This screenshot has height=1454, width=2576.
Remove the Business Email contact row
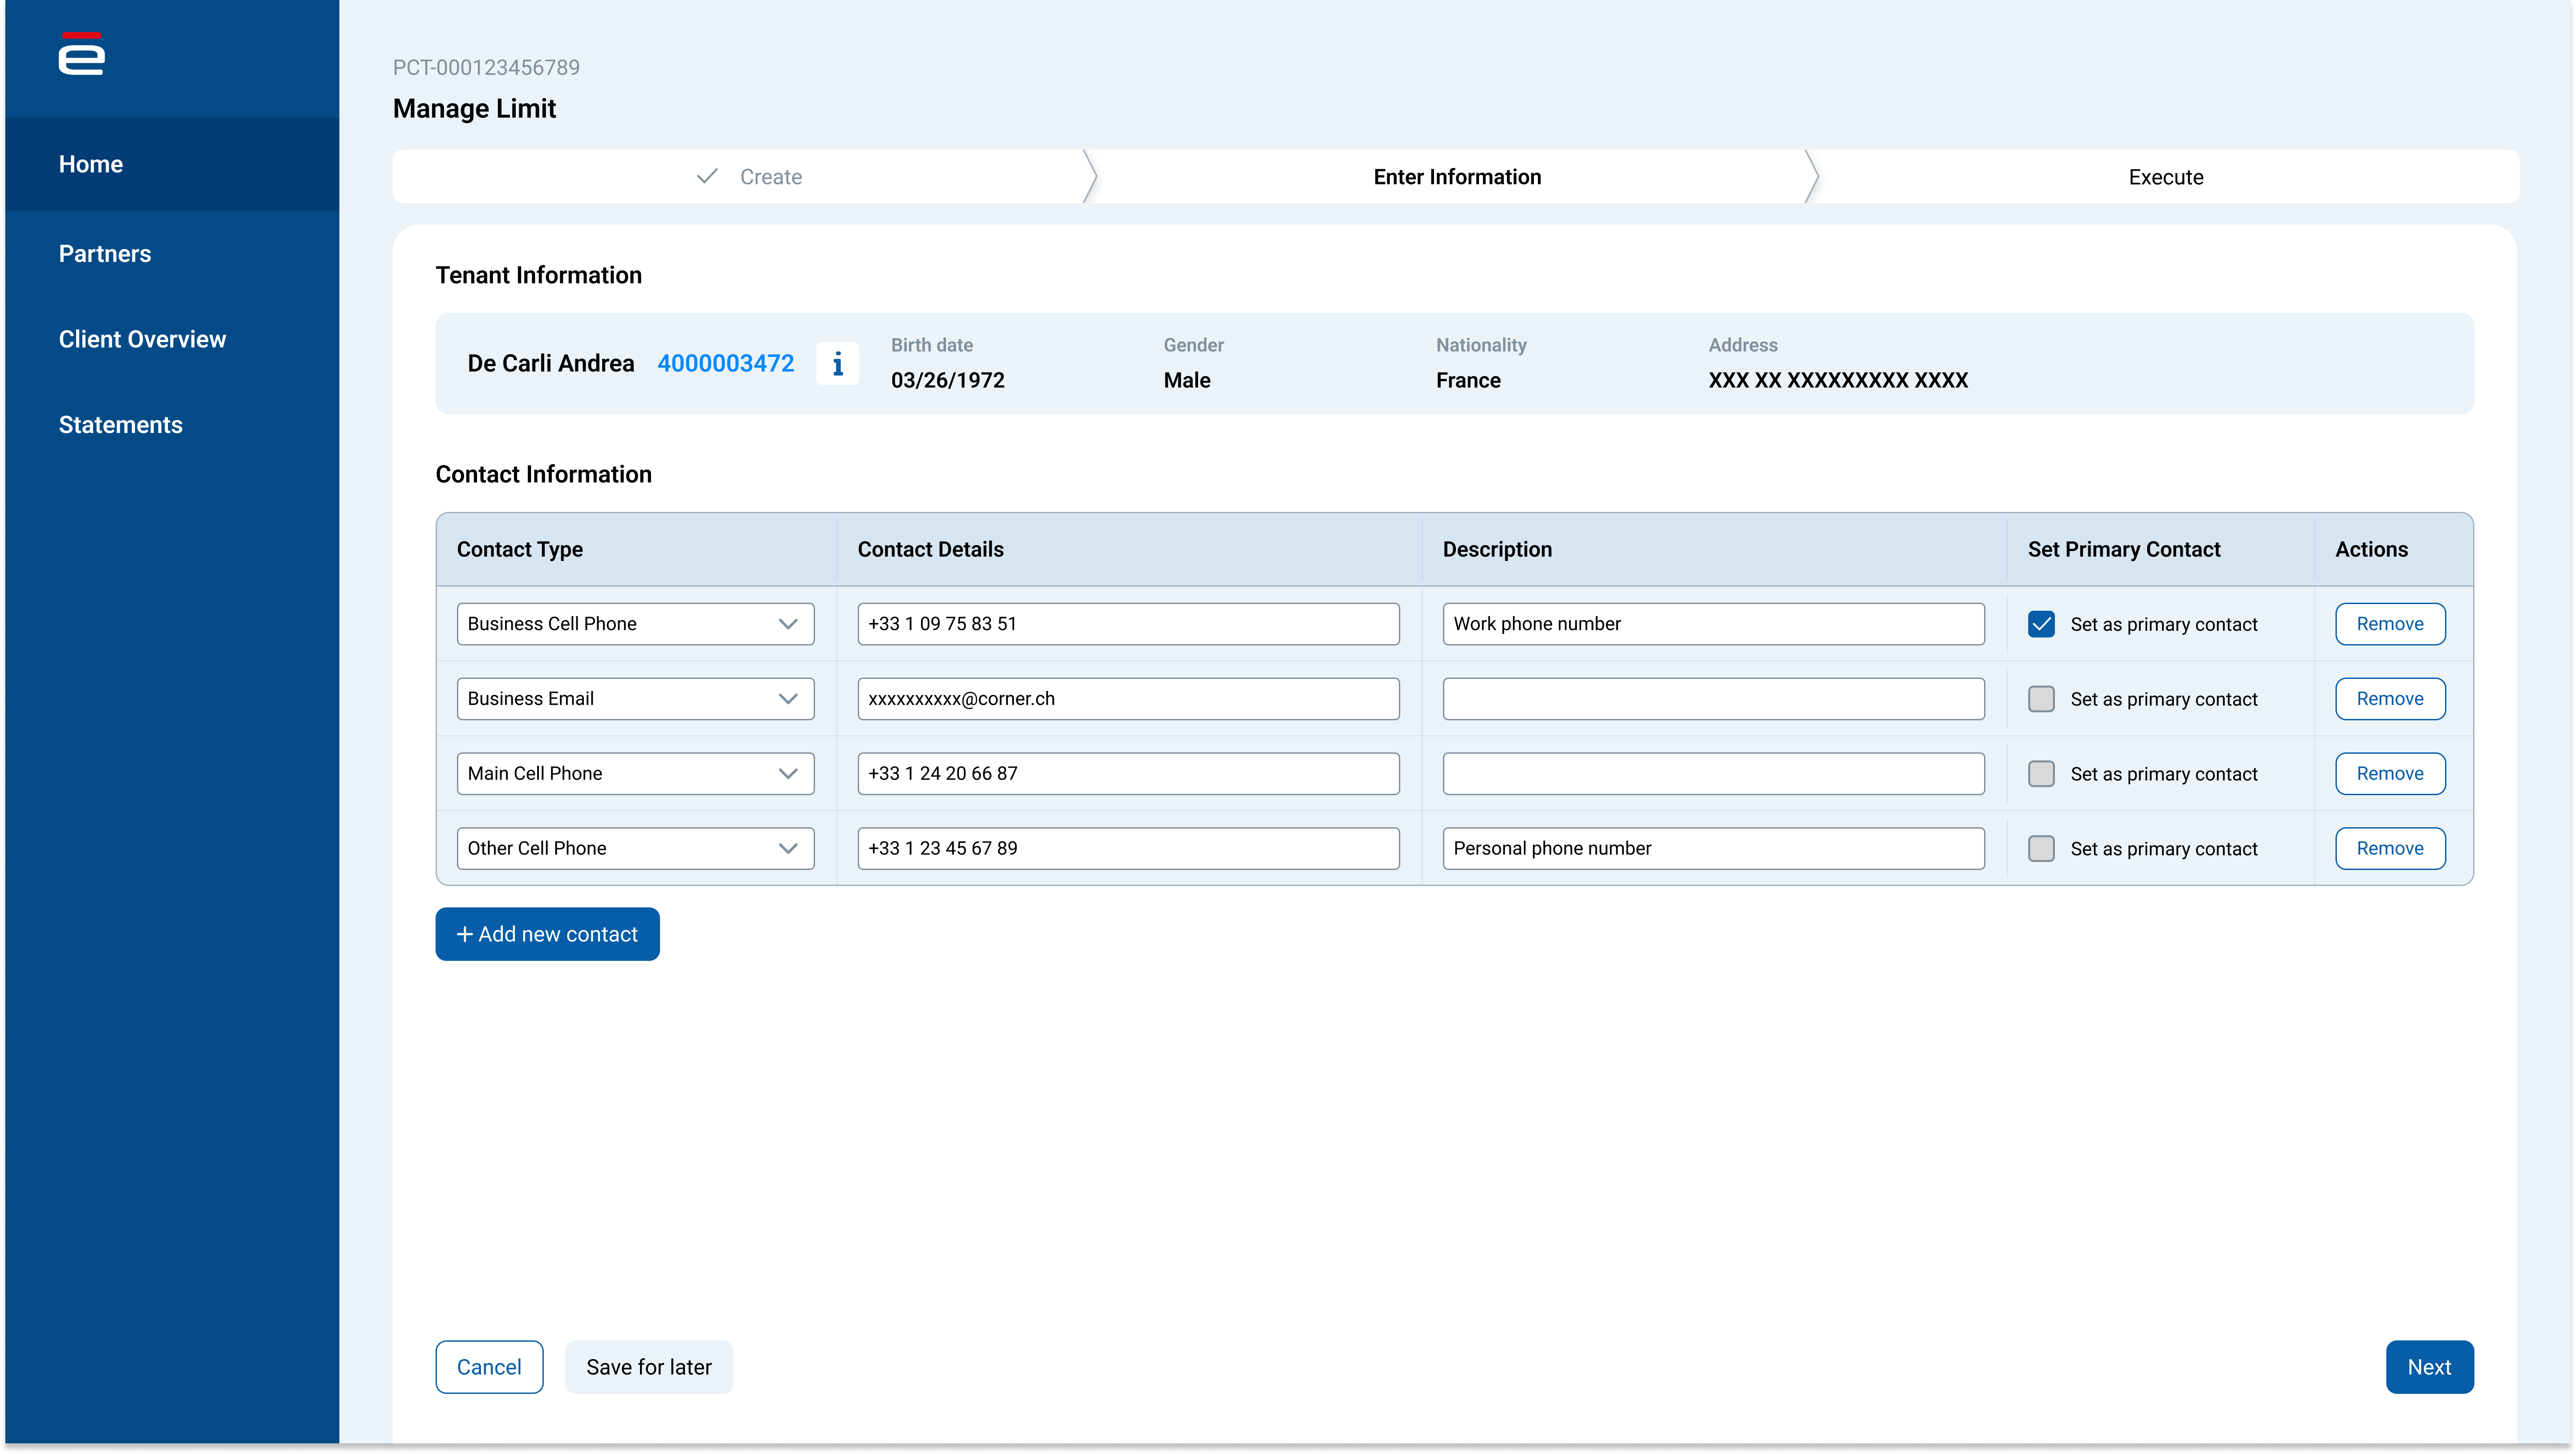coord(2390,699)
